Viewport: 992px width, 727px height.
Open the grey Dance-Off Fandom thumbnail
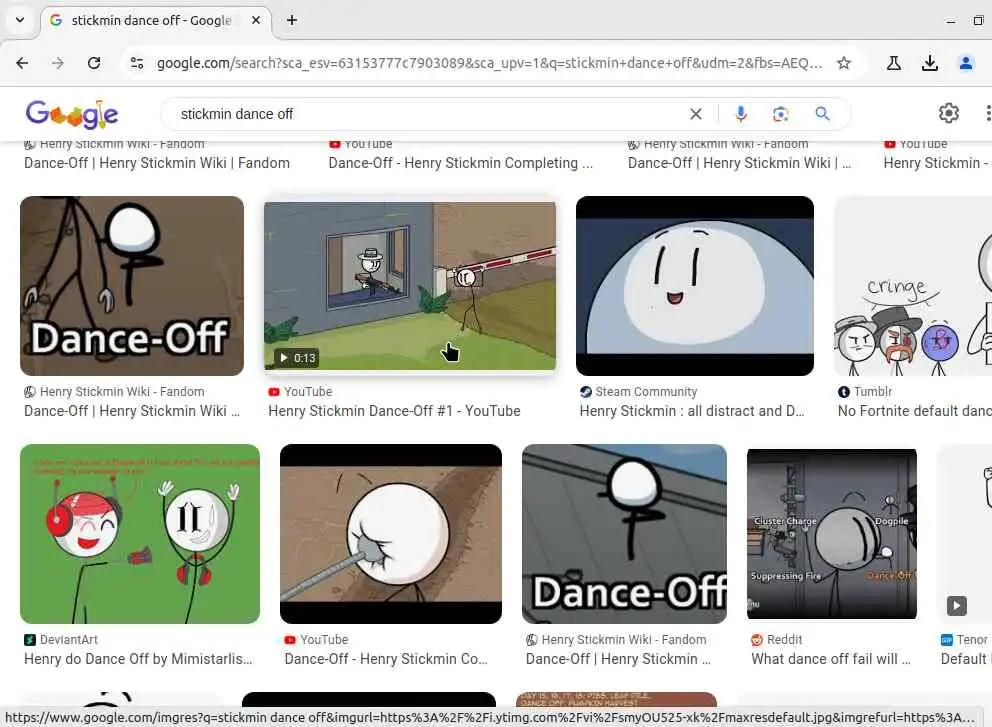pyautogui.click(x=624, y=534)
